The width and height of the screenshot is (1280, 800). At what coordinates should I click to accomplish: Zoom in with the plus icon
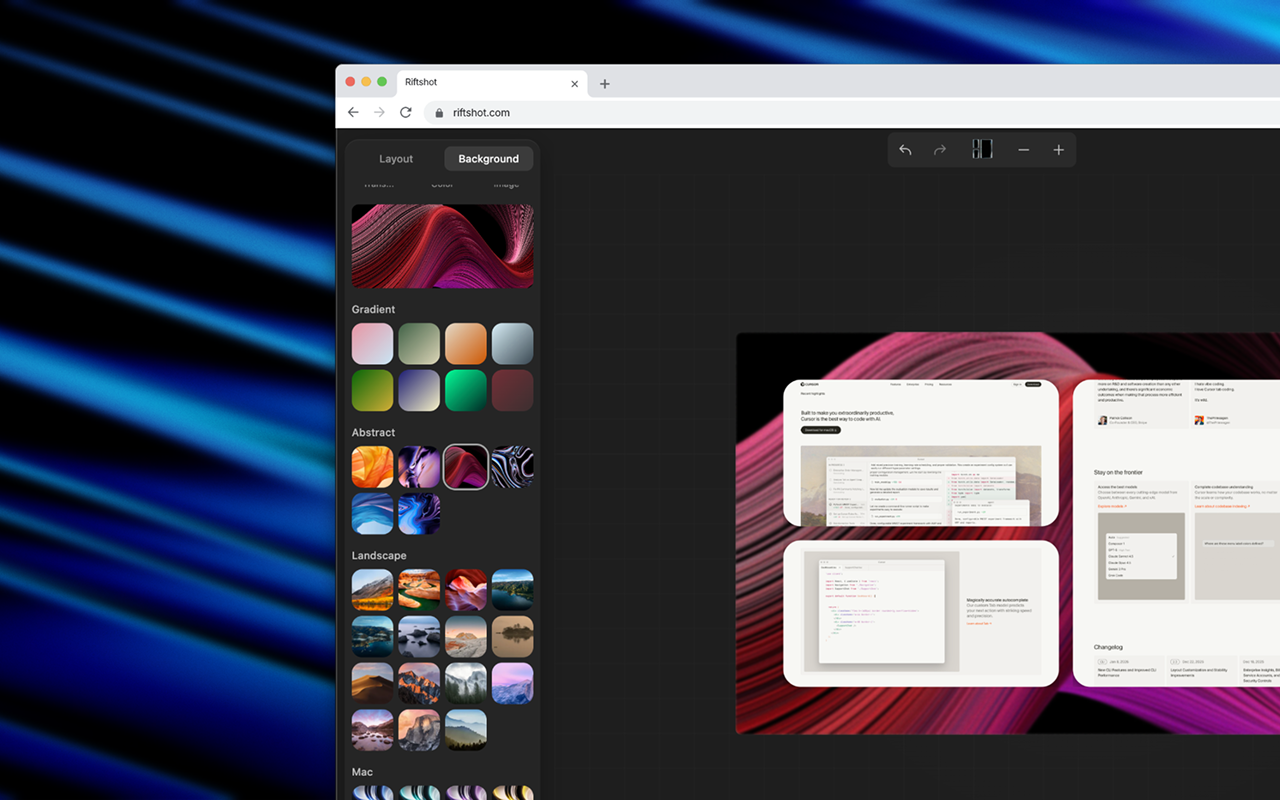click(1059, 150)
